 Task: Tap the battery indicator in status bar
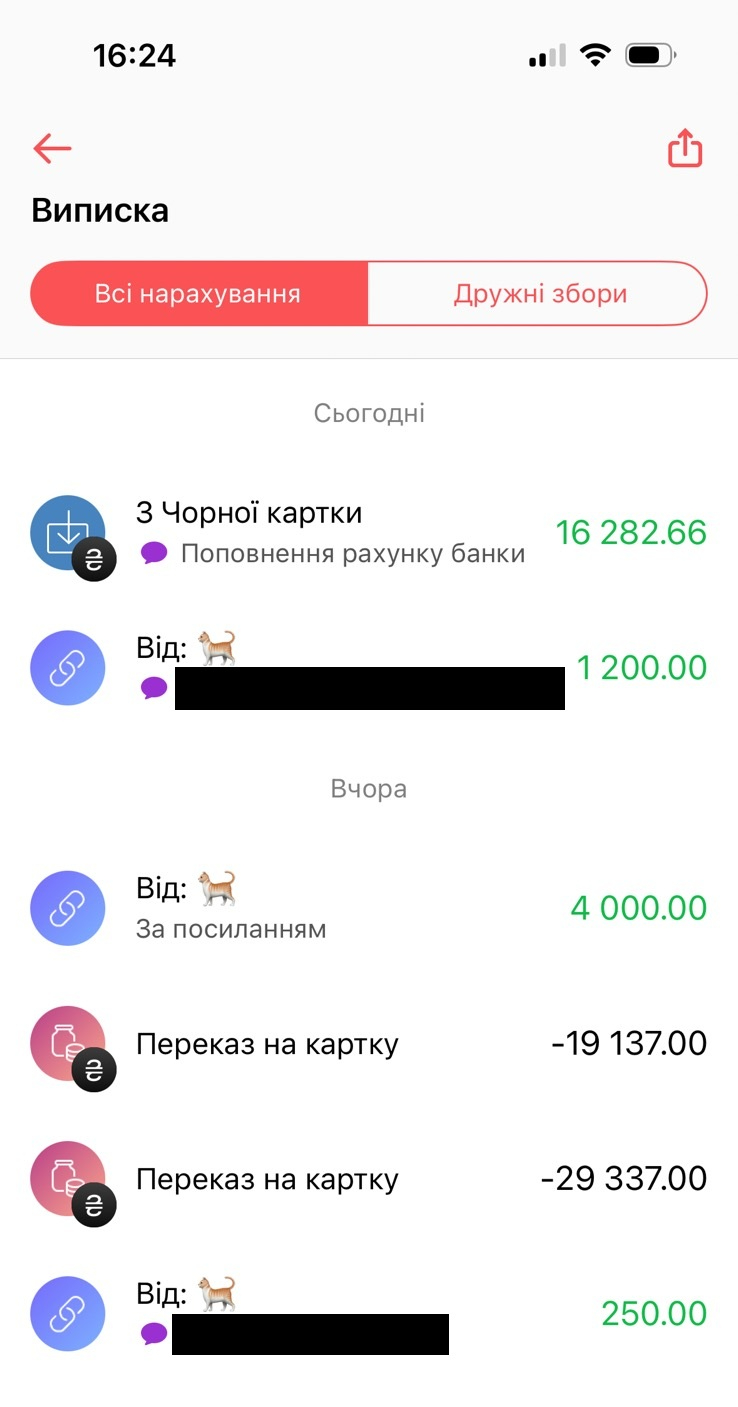click(651, 56)
